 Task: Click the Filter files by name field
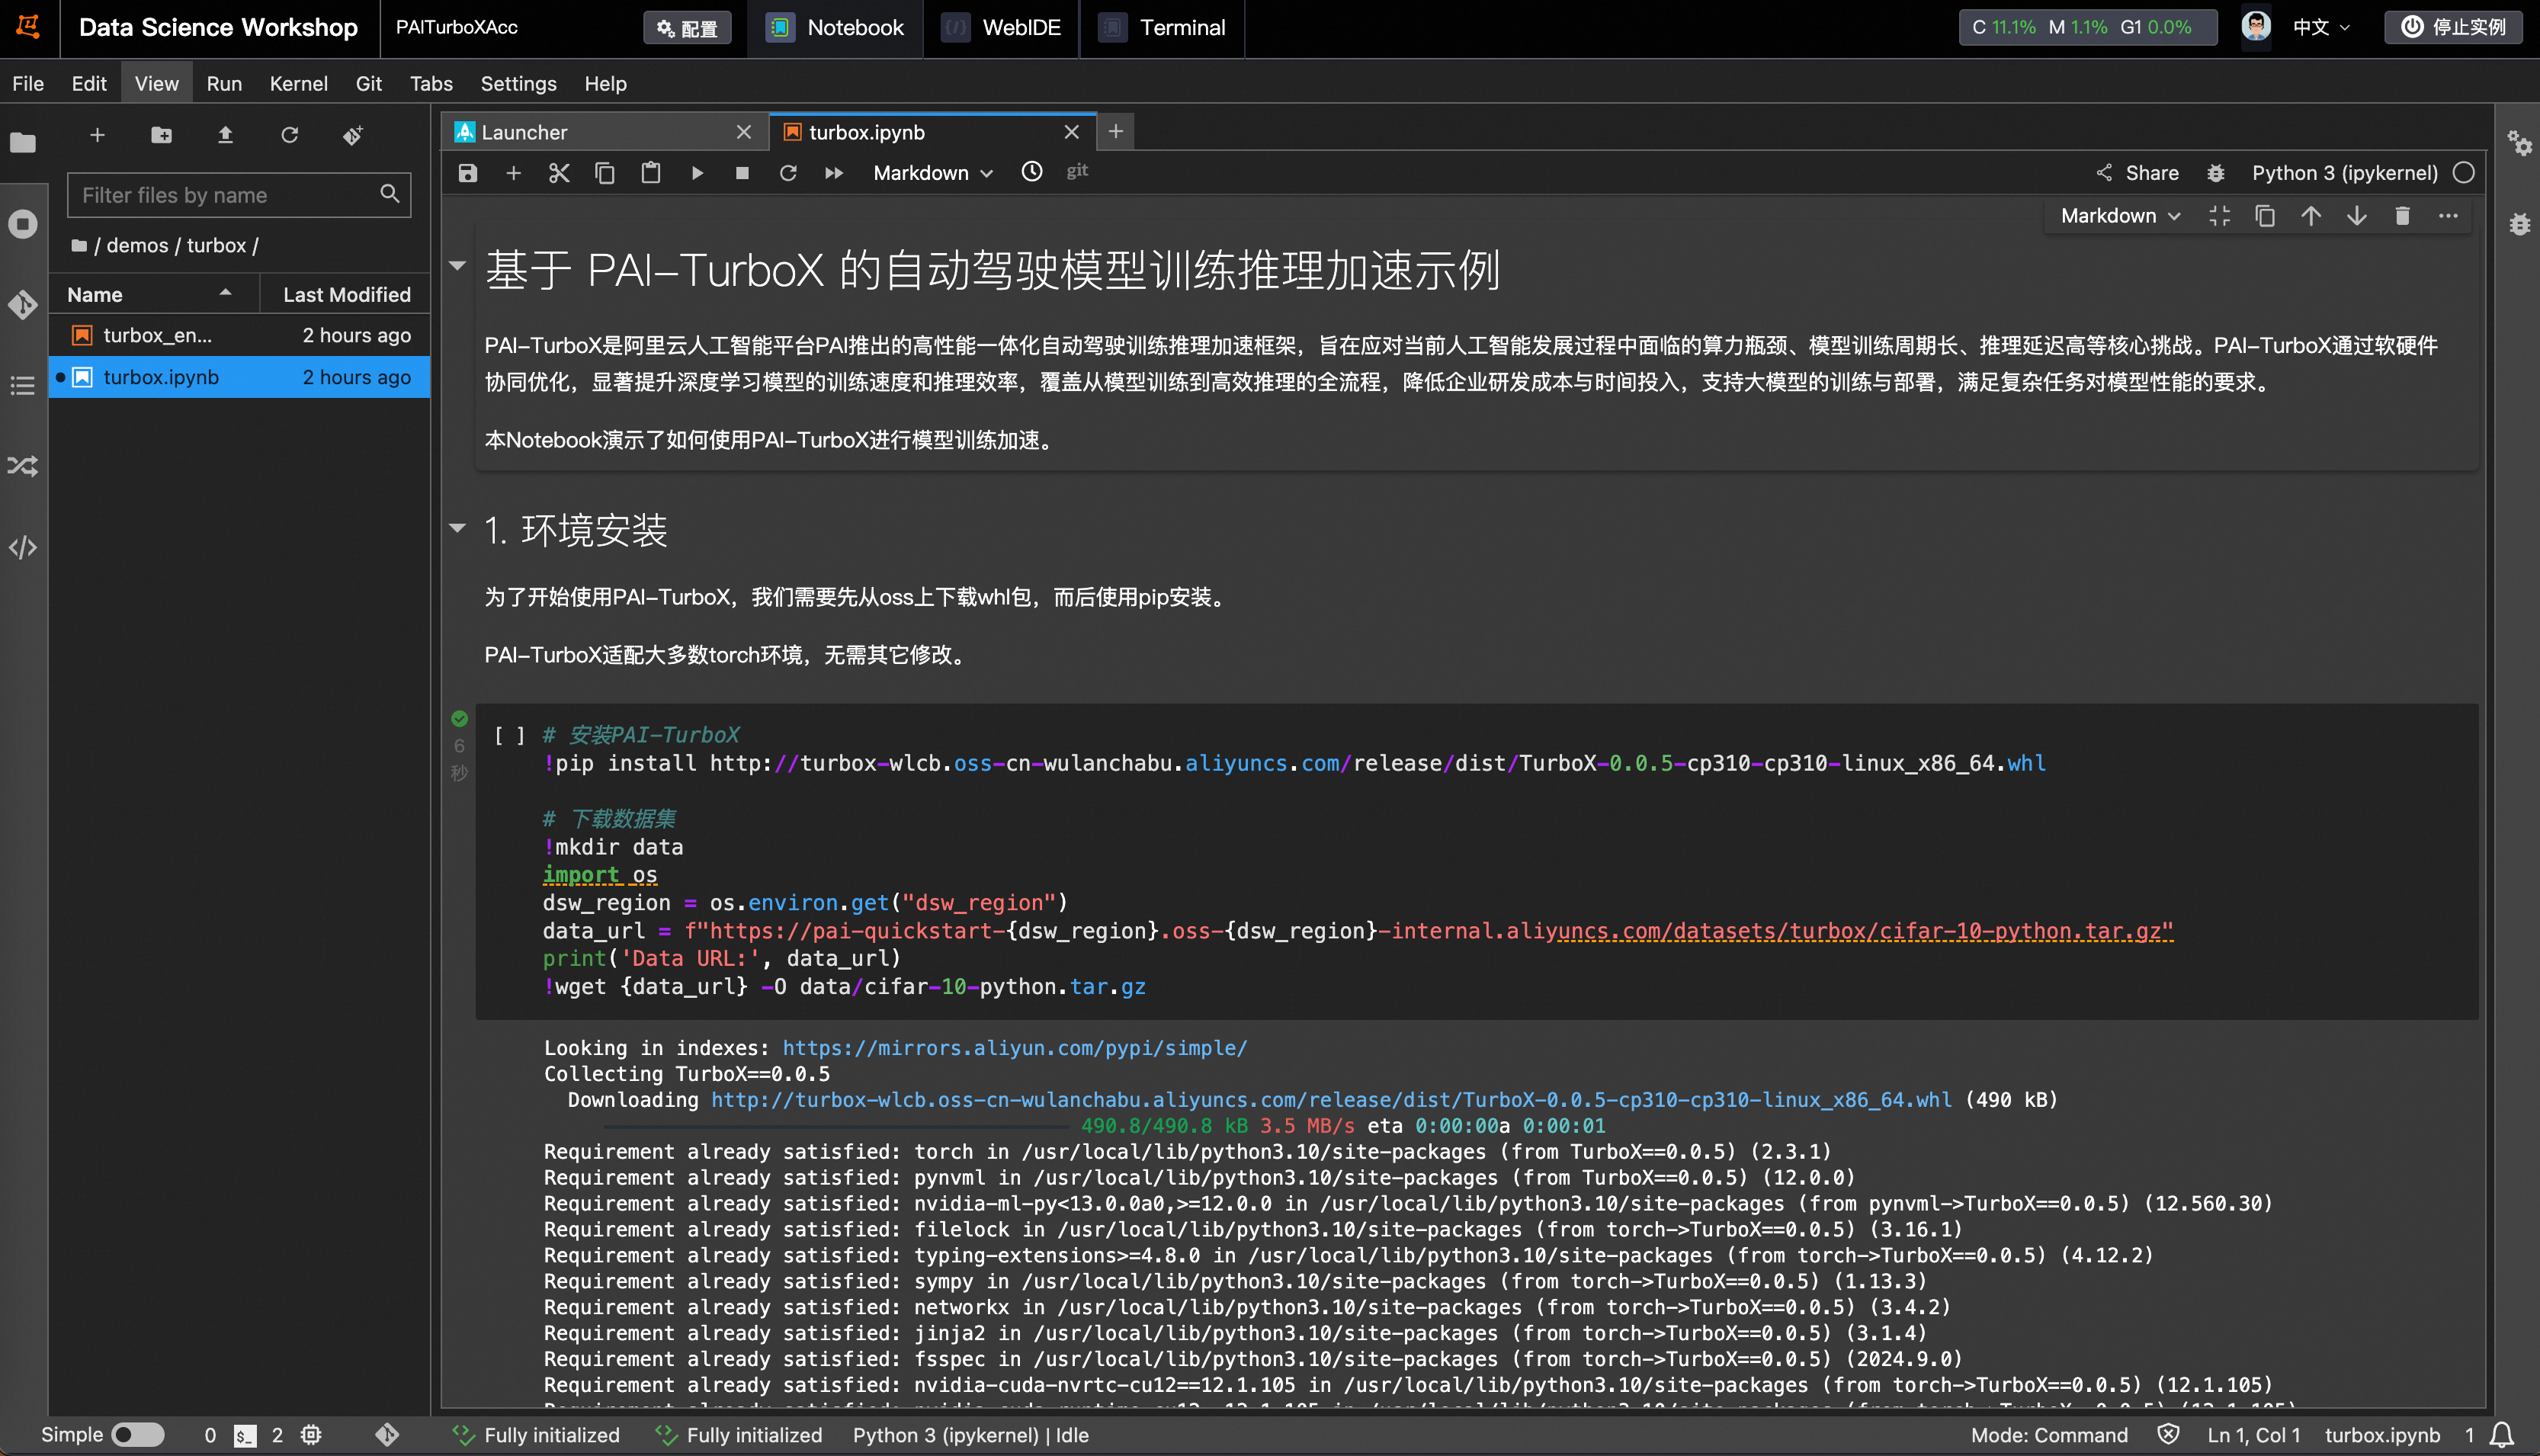coord(226,195)
